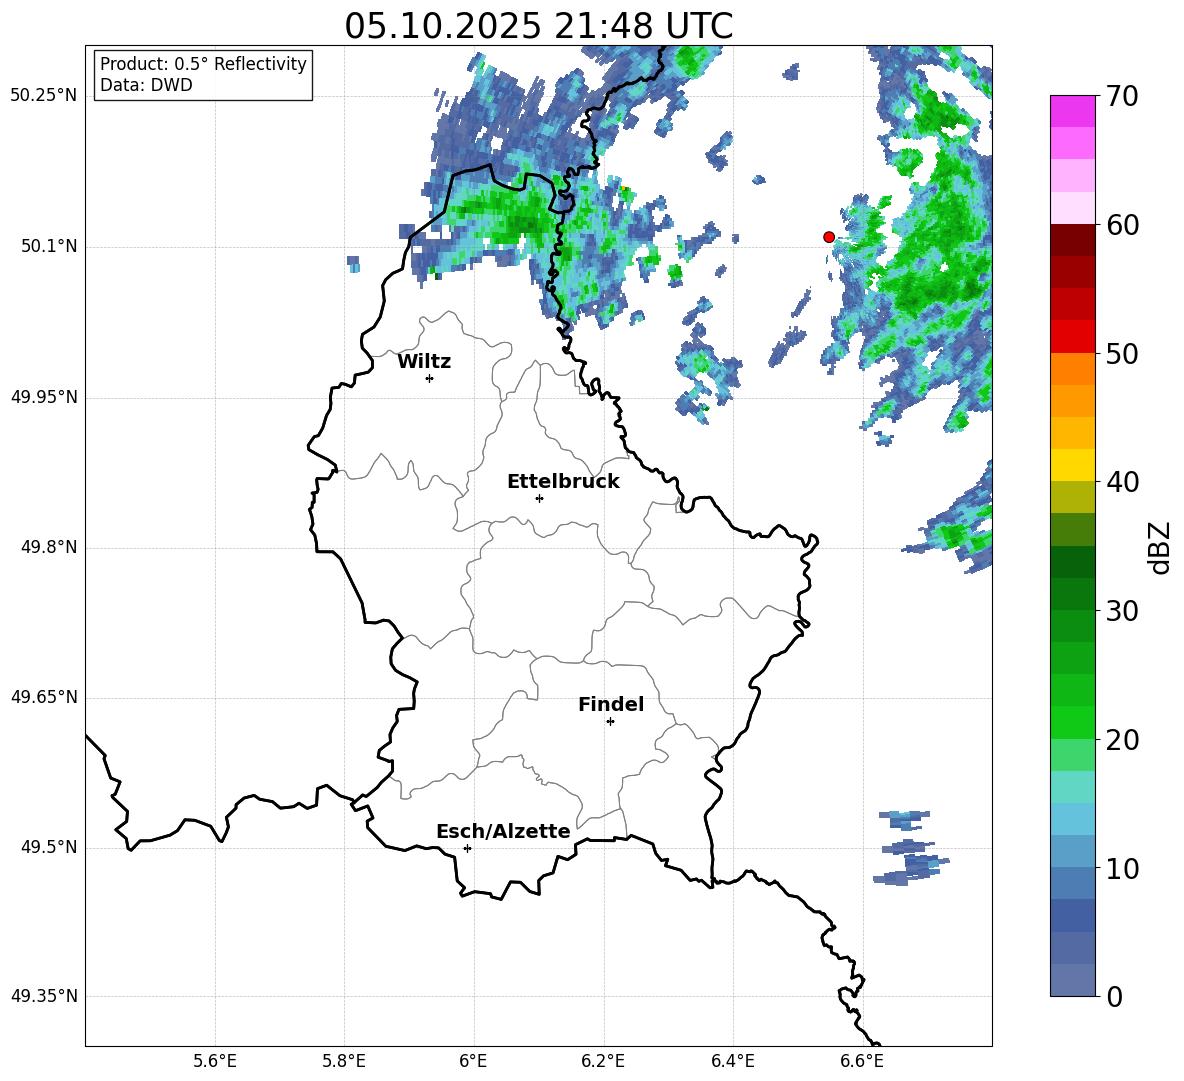Pick the dark green colorbar swatch above 30

click(1073, 594)
